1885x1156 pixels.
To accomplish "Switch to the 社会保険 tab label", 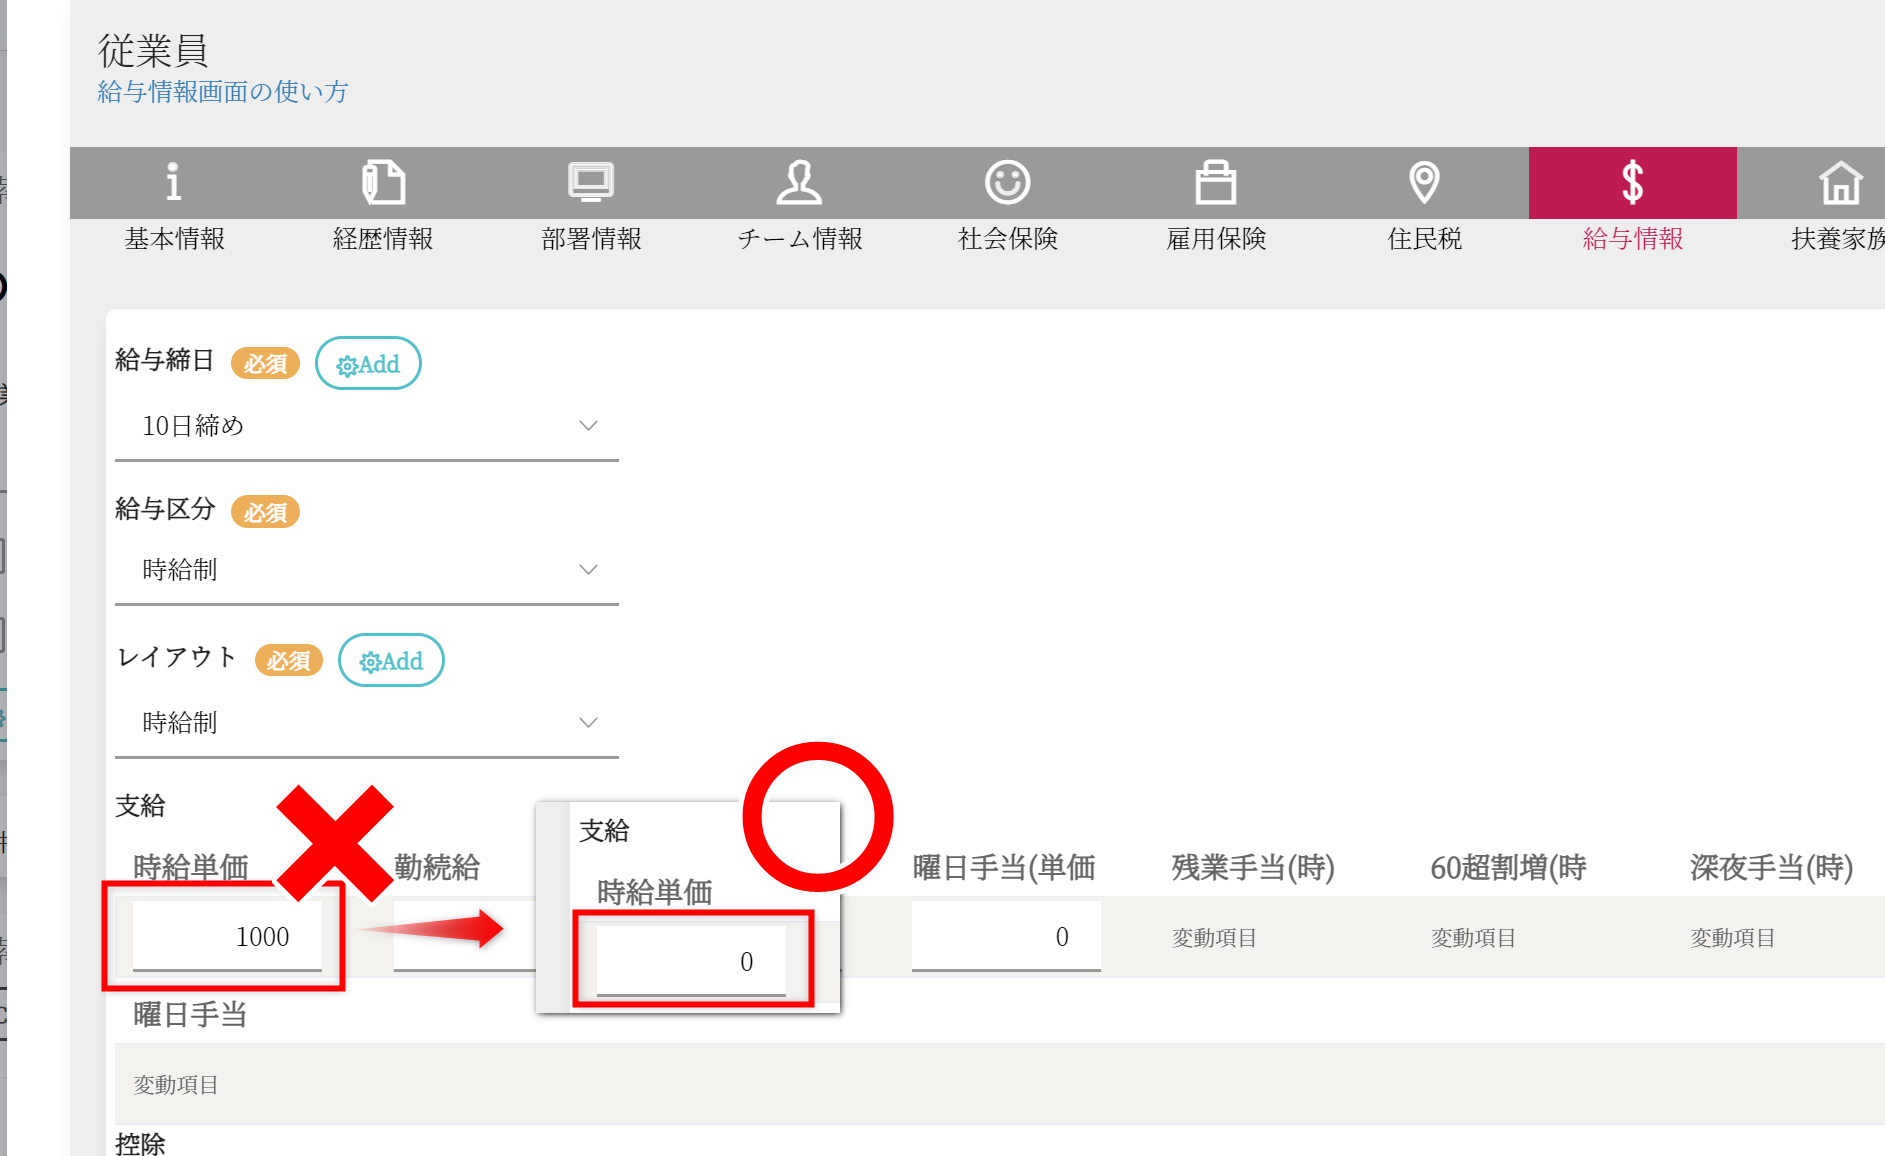I will click(x=1007, y=239).
